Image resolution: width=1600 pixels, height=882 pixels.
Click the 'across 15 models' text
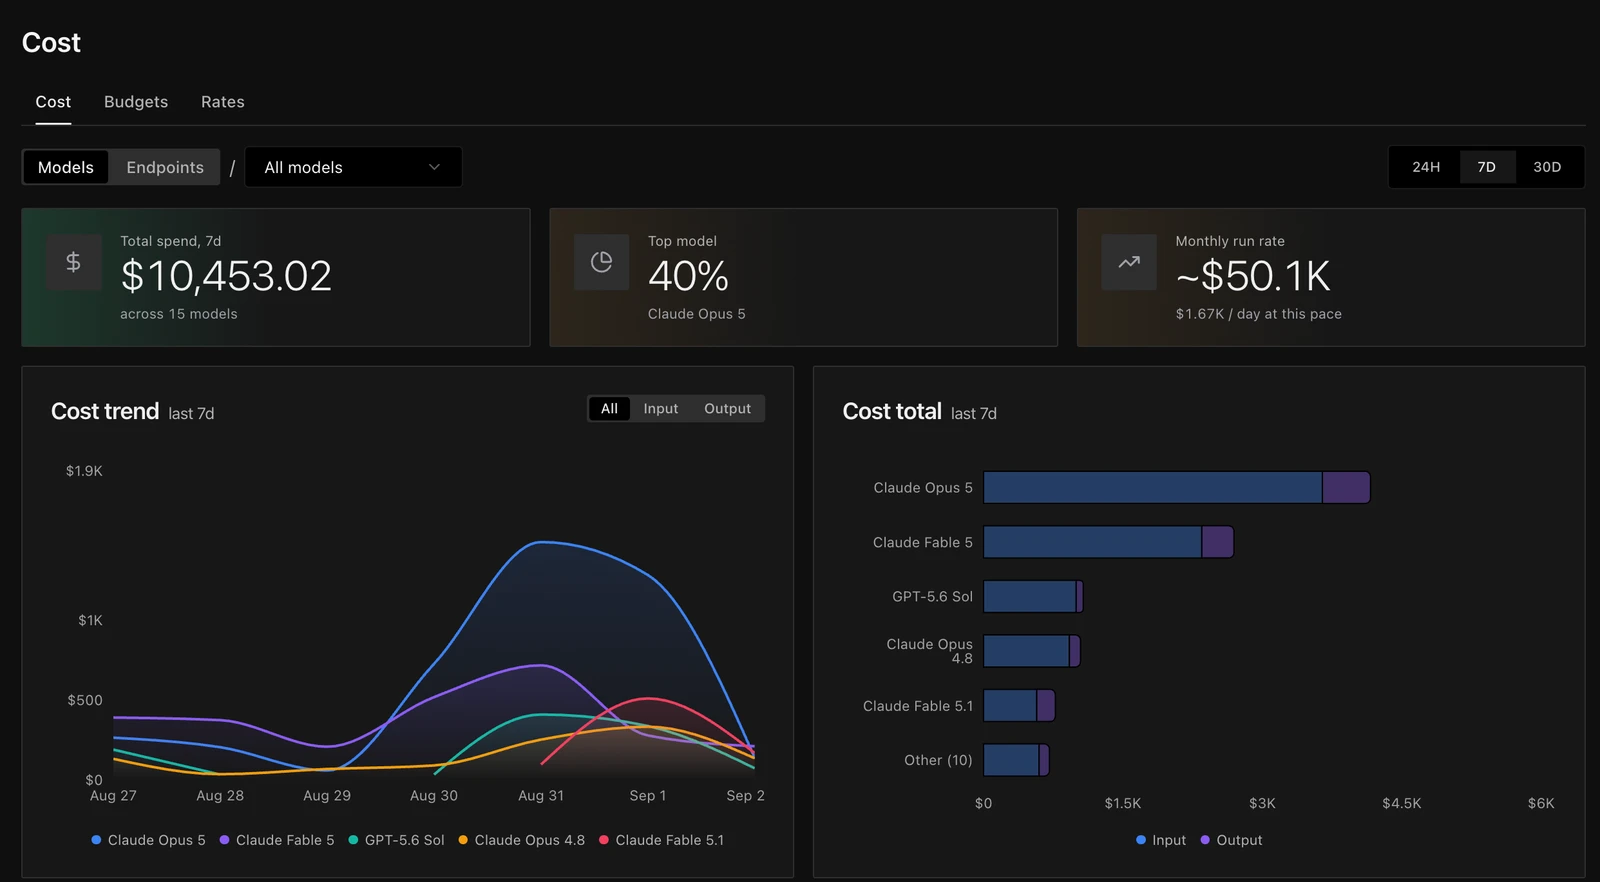(179, 314)
